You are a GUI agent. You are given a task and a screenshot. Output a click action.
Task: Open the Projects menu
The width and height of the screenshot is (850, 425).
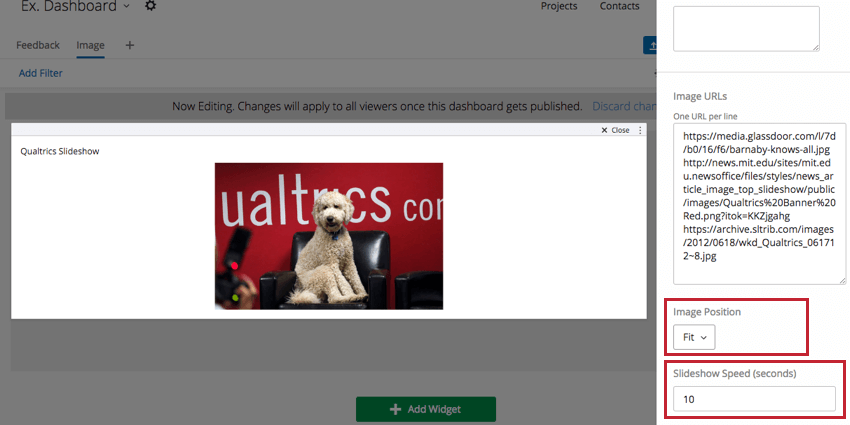click(x=559, y=7)
